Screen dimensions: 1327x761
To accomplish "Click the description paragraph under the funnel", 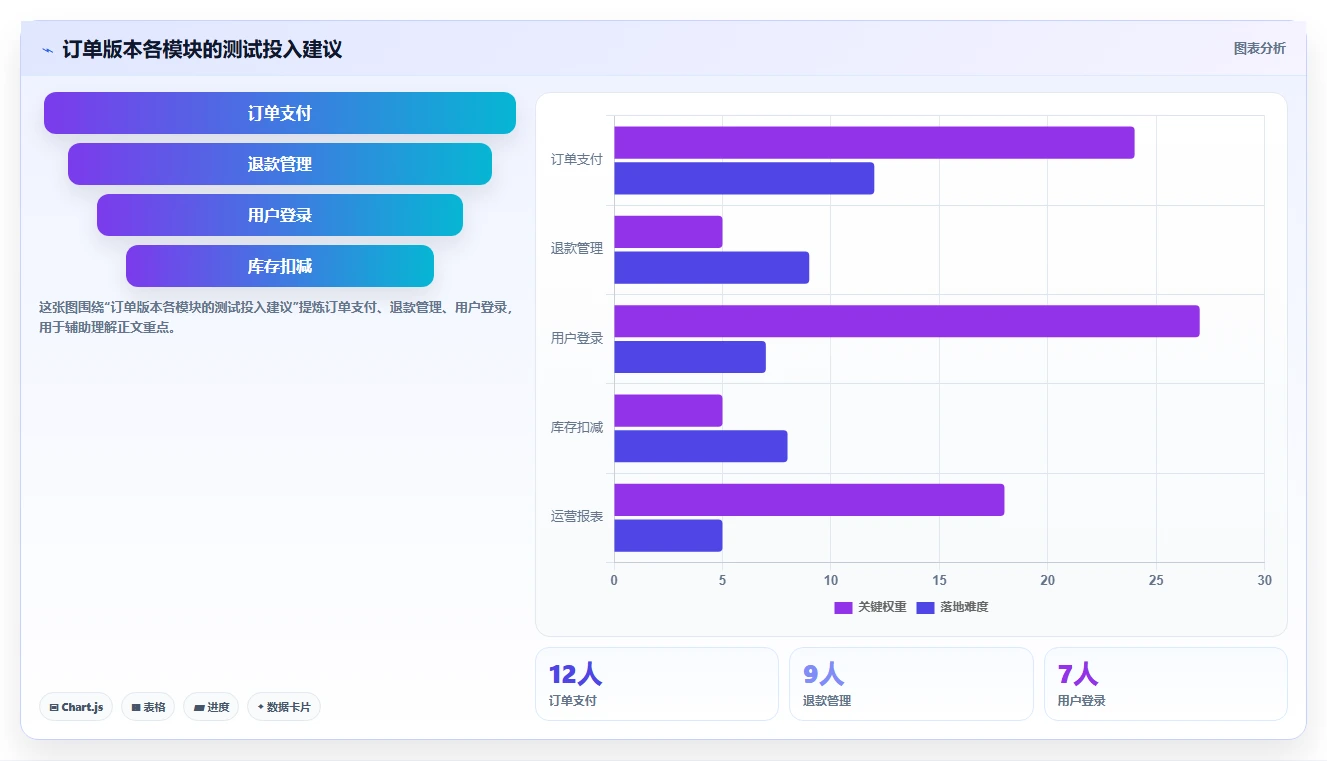I will [276, 317].
